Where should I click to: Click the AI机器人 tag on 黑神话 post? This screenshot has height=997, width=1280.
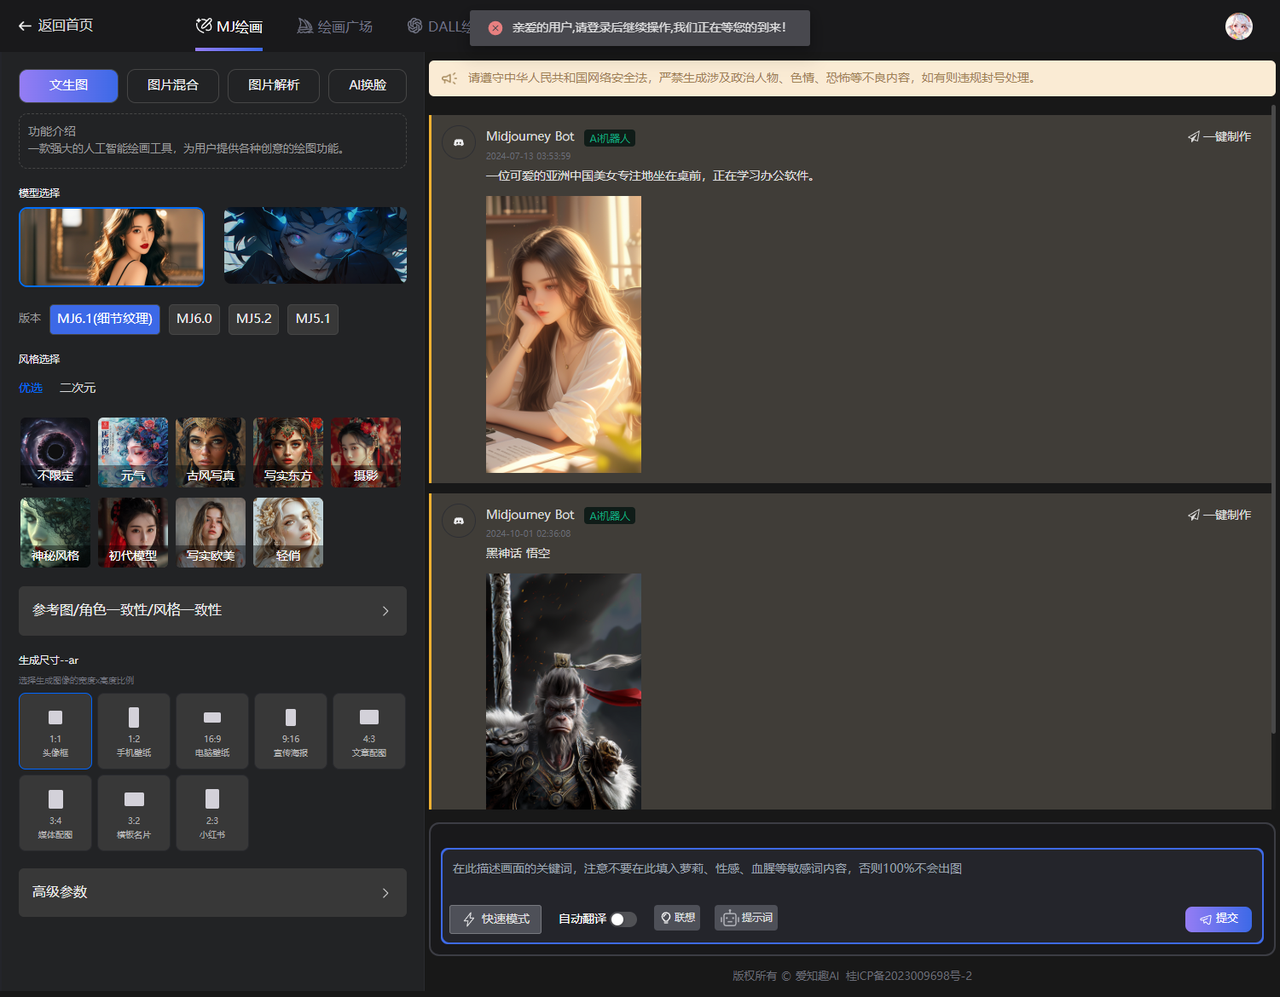click(610, 516)
